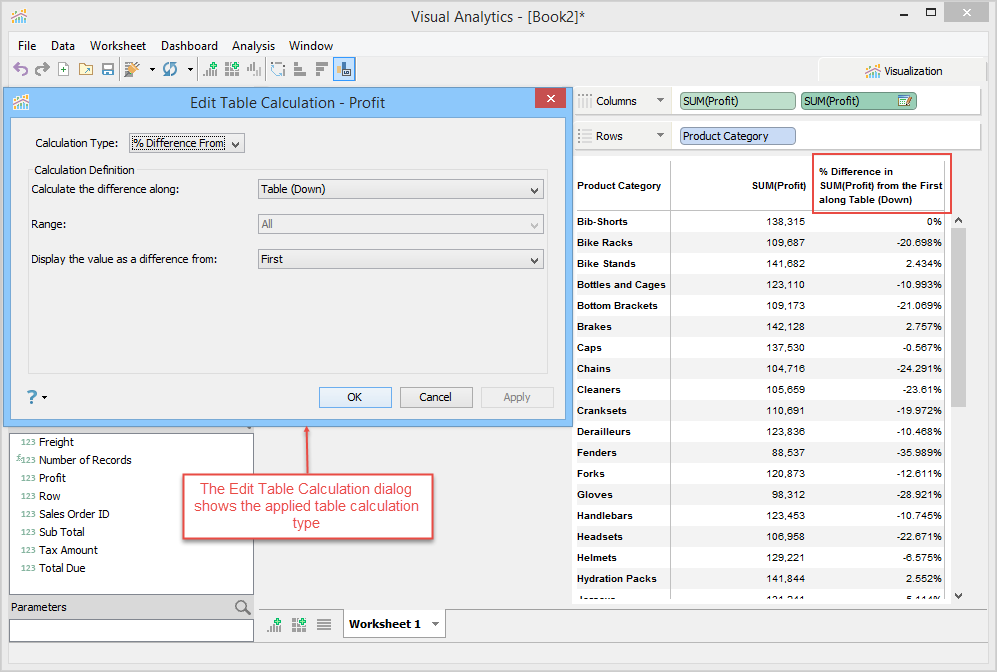Screen dimensions: 997x672
Task: Click the search magnifier in the Parameters header
Action: click(242, 607)
